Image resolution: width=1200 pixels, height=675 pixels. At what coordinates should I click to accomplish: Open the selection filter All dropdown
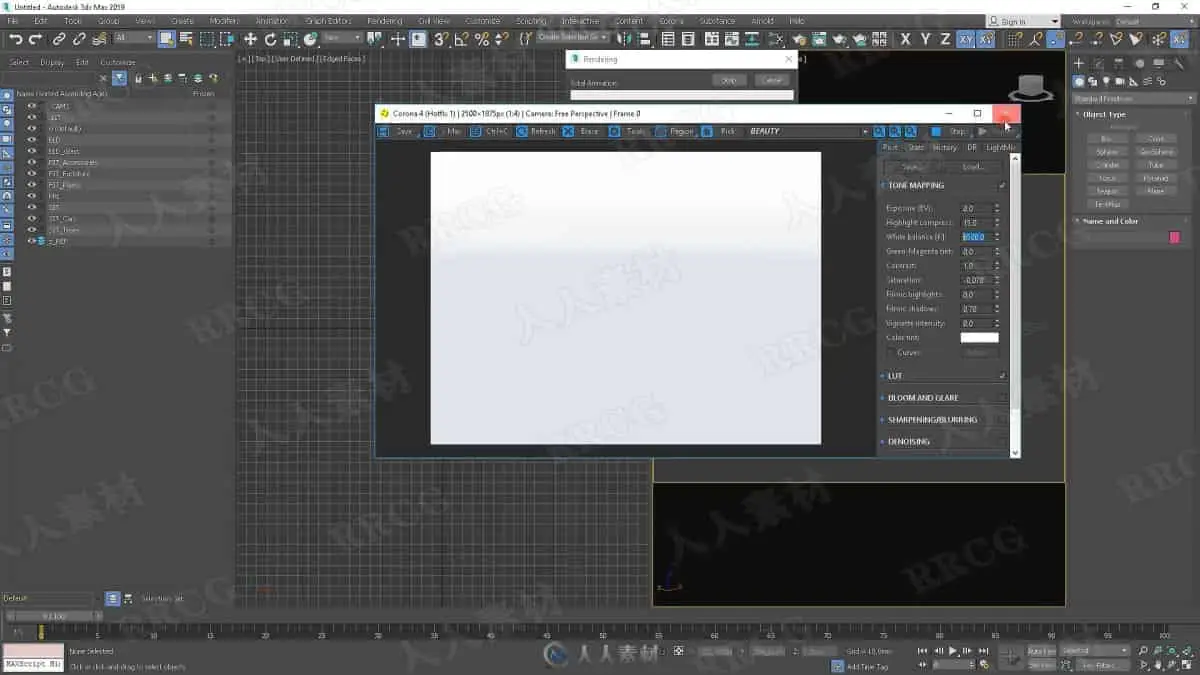[134, 39]
